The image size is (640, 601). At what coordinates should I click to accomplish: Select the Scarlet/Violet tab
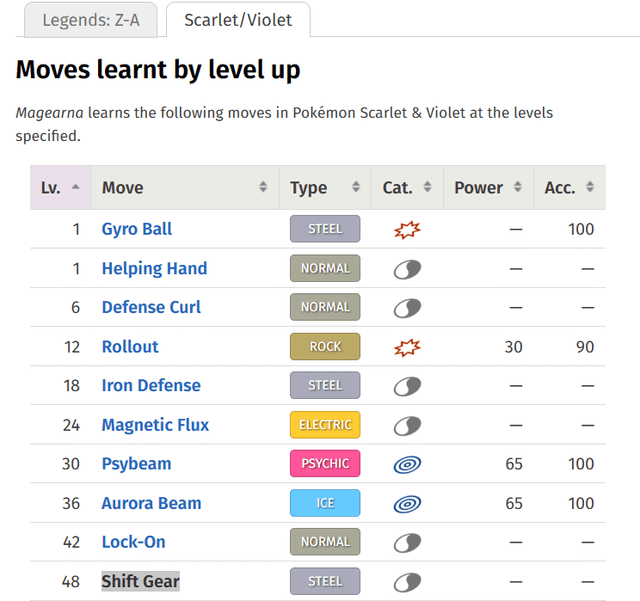coord(238,20)
